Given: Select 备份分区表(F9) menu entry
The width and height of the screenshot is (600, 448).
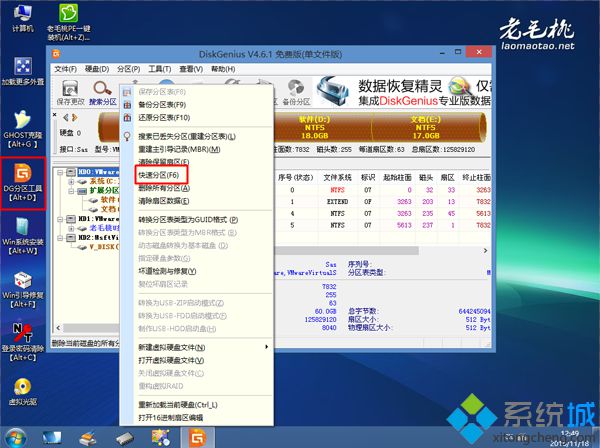Looking at the screenshot, I should point(162,104).
